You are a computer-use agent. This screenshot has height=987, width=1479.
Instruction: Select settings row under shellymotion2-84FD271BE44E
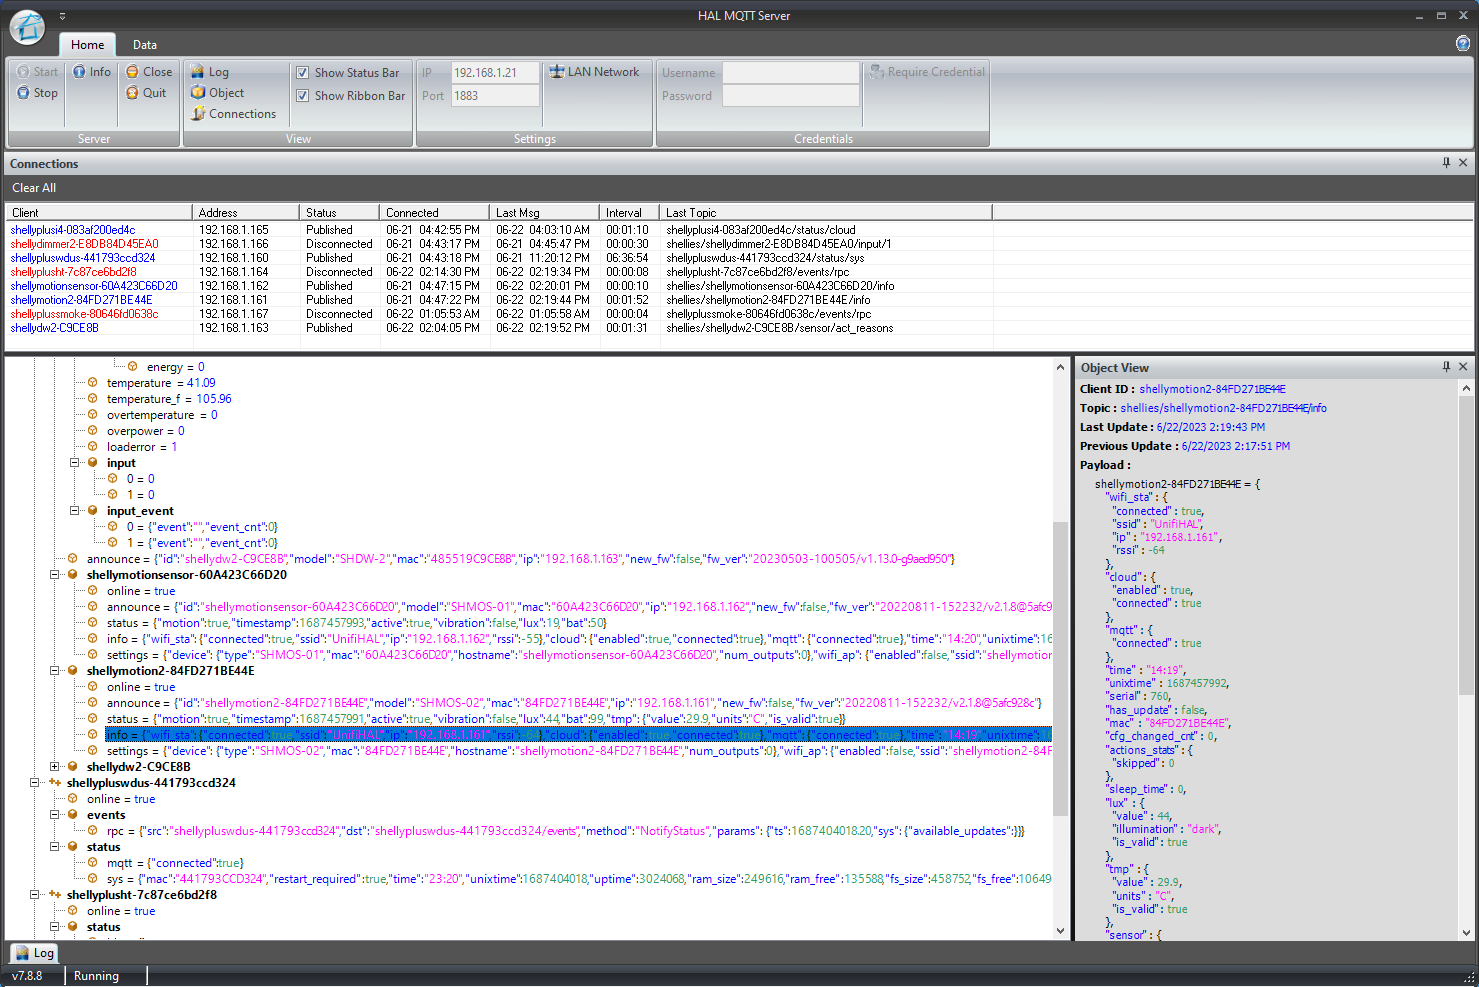tap(579, 751)
